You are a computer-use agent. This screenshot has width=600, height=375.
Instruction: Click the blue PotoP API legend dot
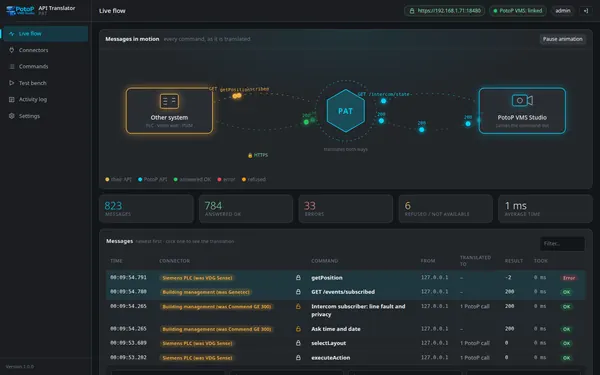140,179
